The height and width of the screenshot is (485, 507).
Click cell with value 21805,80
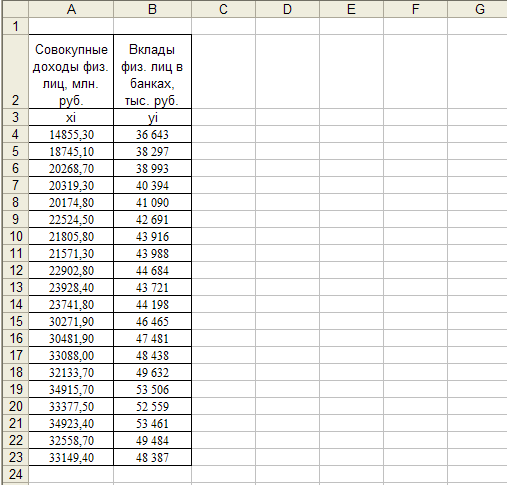71,236
